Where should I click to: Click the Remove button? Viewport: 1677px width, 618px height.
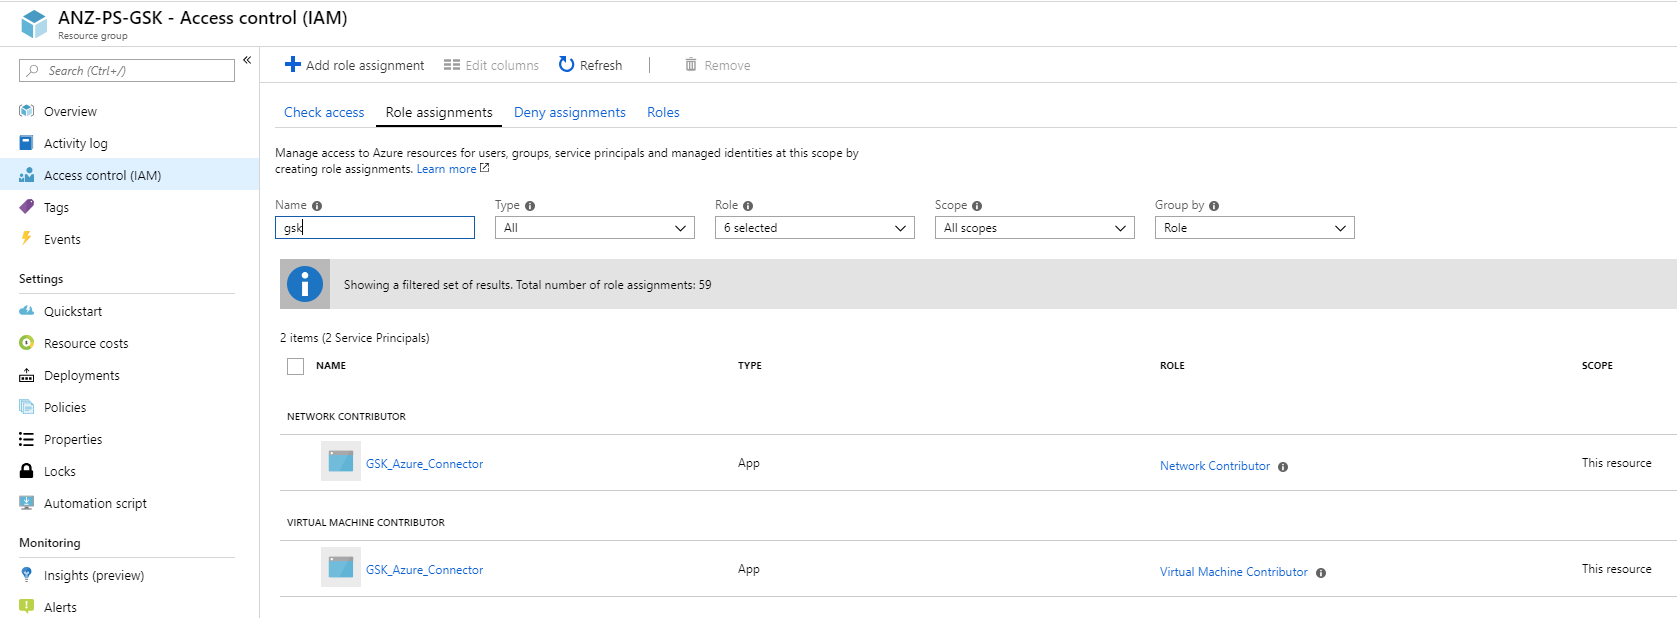[717, 65]
